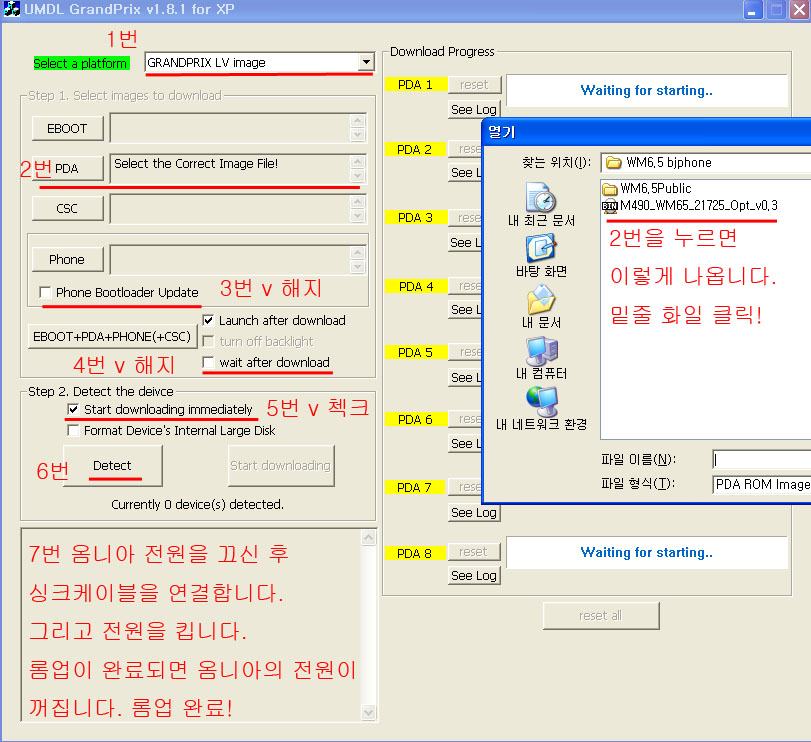The width and height of the screenshot is (811, 742).
Task: Toggle turn off backlight checkbox
Action: [x=208, y=342]
